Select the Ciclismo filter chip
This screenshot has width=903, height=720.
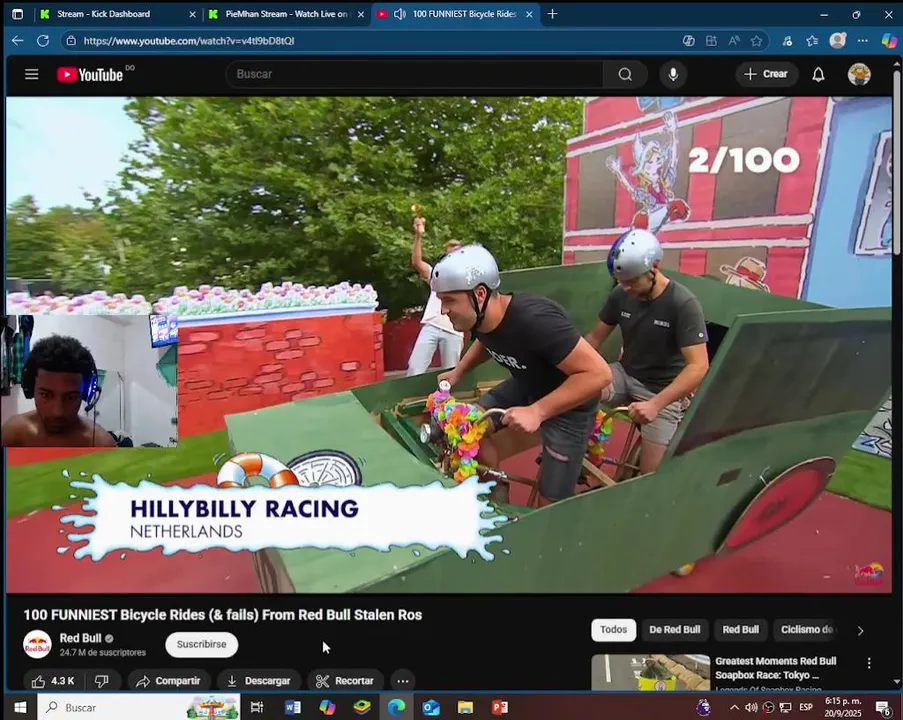pyautogui.click(x=807, y=630)
